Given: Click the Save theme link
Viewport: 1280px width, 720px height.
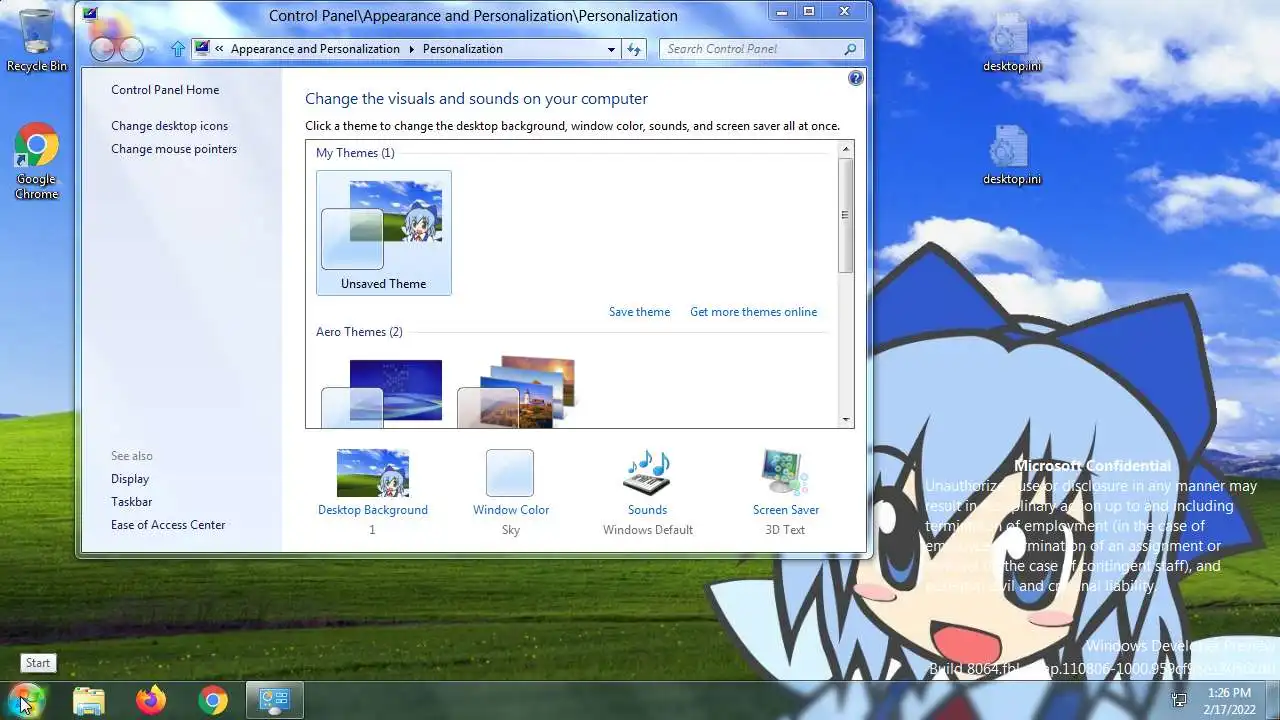Looking at the screenshot, I should (639, 311).
